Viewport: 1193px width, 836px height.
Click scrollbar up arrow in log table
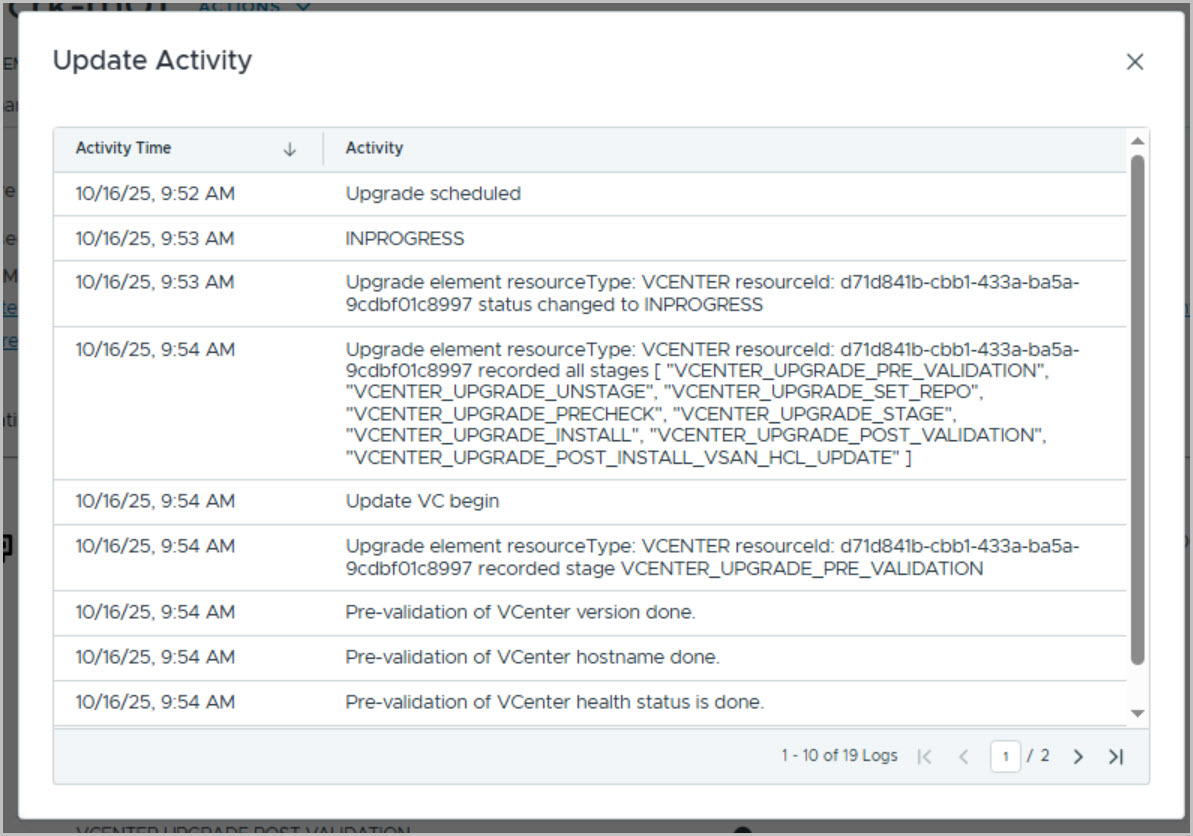(x=1137, y=142)
